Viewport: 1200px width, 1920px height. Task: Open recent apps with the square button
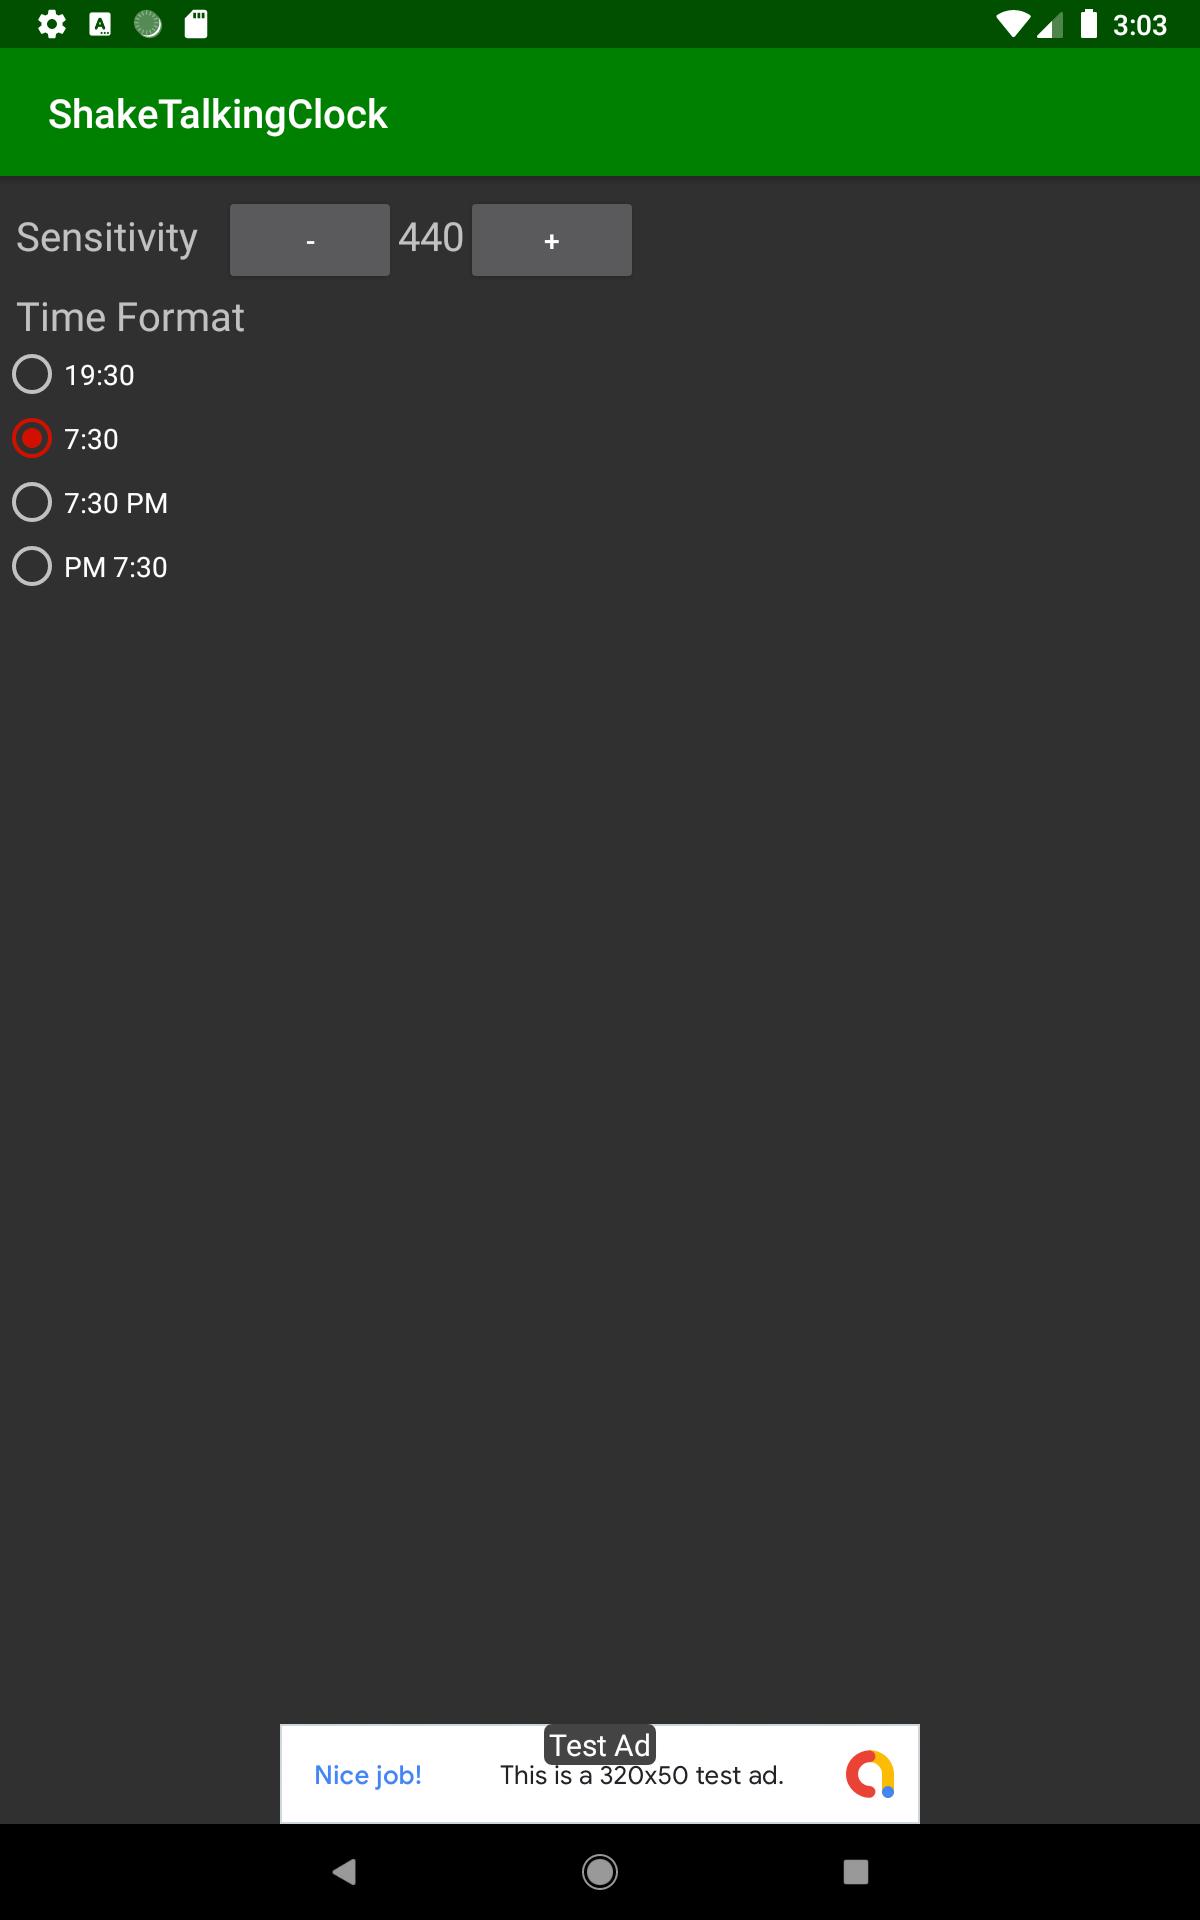pos(856,1871)
